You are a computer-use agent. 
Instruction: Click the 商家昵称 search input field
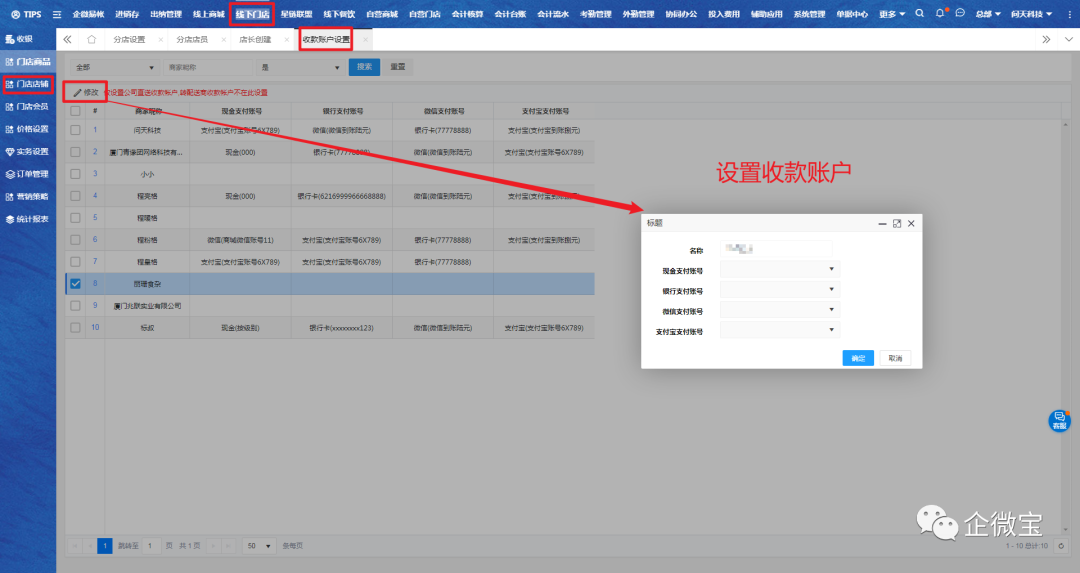point(208,67)
